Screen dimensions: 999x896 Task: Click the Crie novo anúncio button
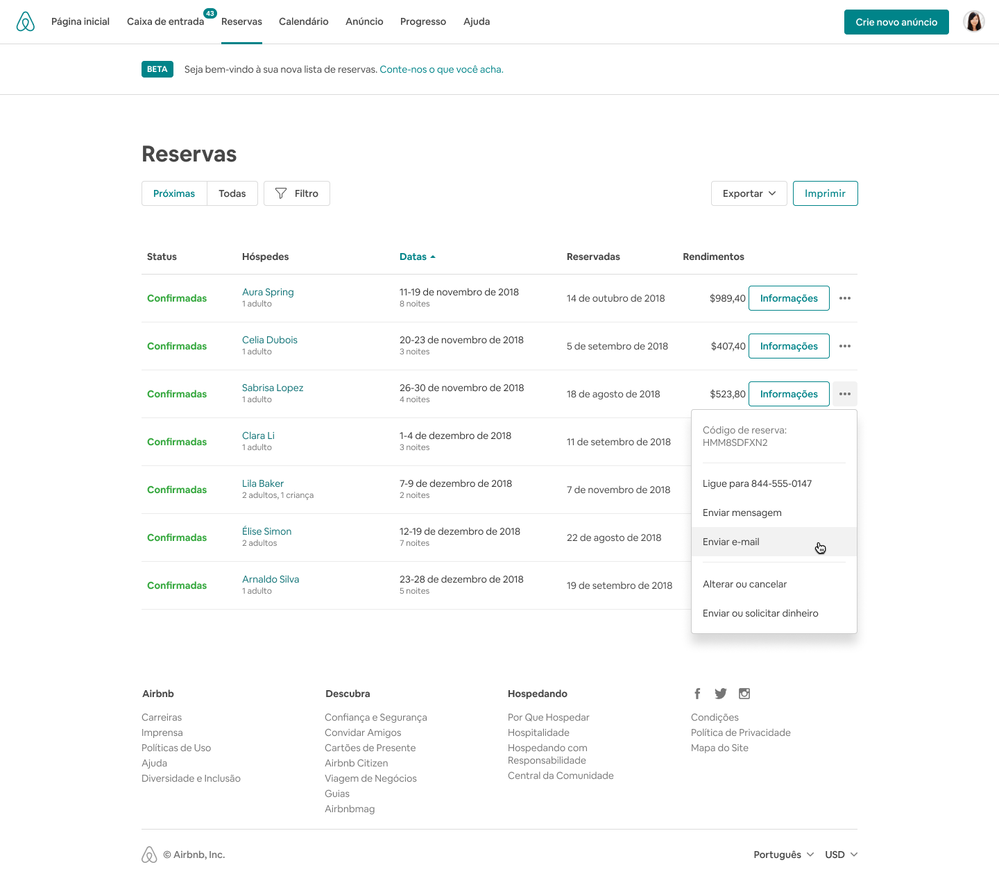click(896, 22)
